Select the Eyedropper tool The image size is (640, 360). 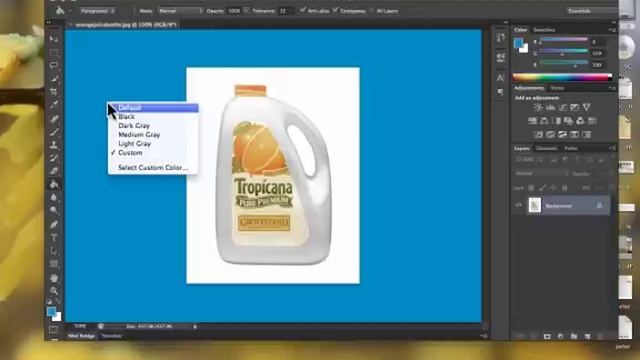(x=53, y=105)
